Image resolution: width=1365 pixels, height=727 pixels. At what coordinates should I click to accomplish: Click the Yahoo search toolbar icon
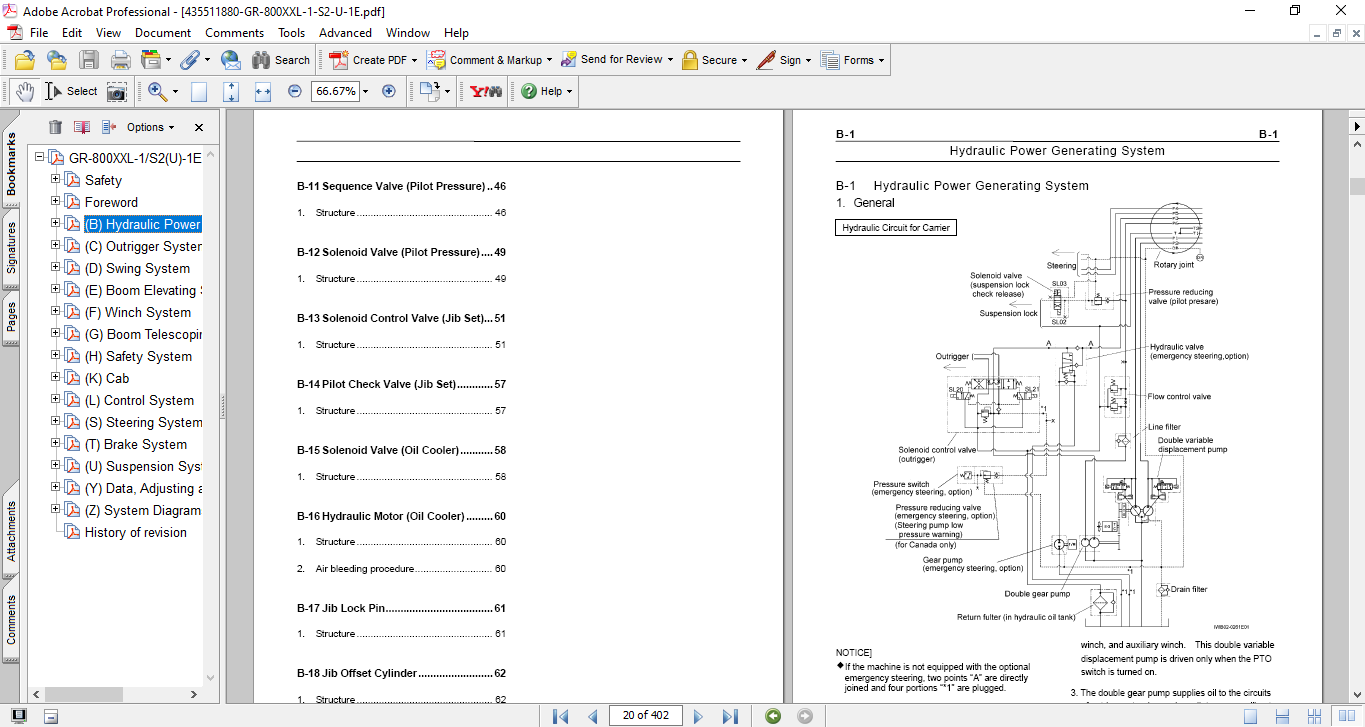[486, 91]
